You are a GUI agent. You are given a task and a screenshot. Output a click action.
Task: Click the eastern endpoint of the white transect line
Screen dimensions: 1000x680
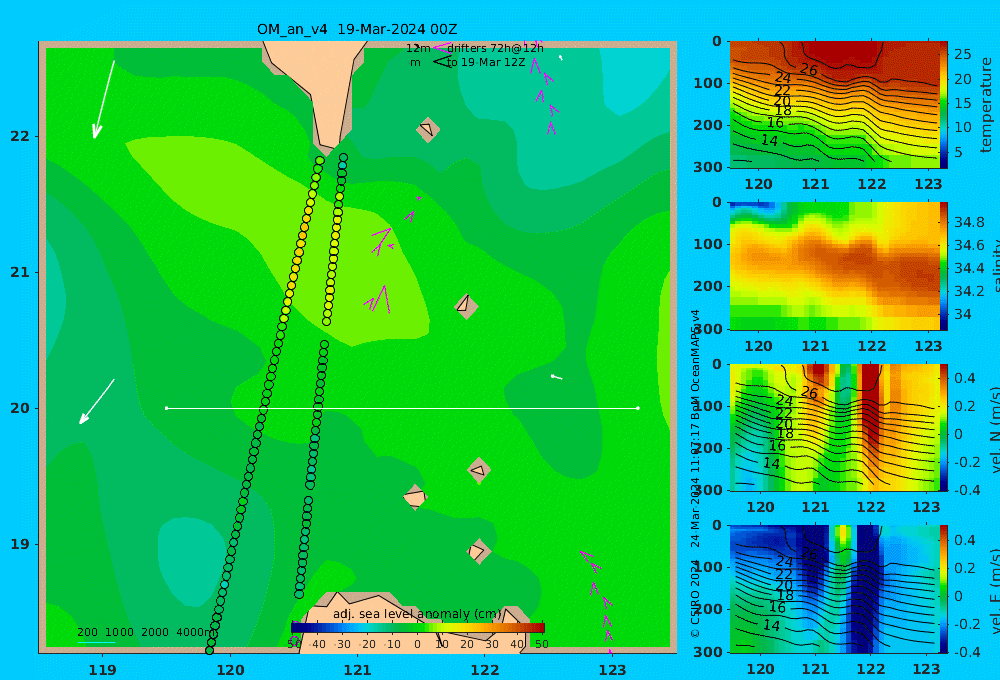point(638,408)
